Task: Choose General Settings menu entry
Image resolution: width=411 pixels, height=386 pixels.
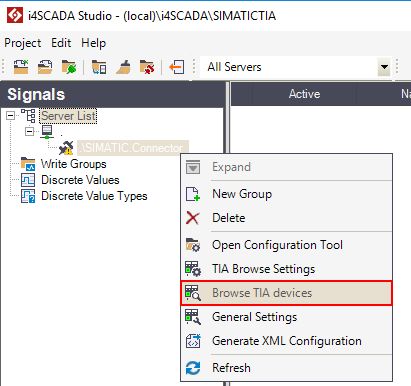Action: click(287, 317)
